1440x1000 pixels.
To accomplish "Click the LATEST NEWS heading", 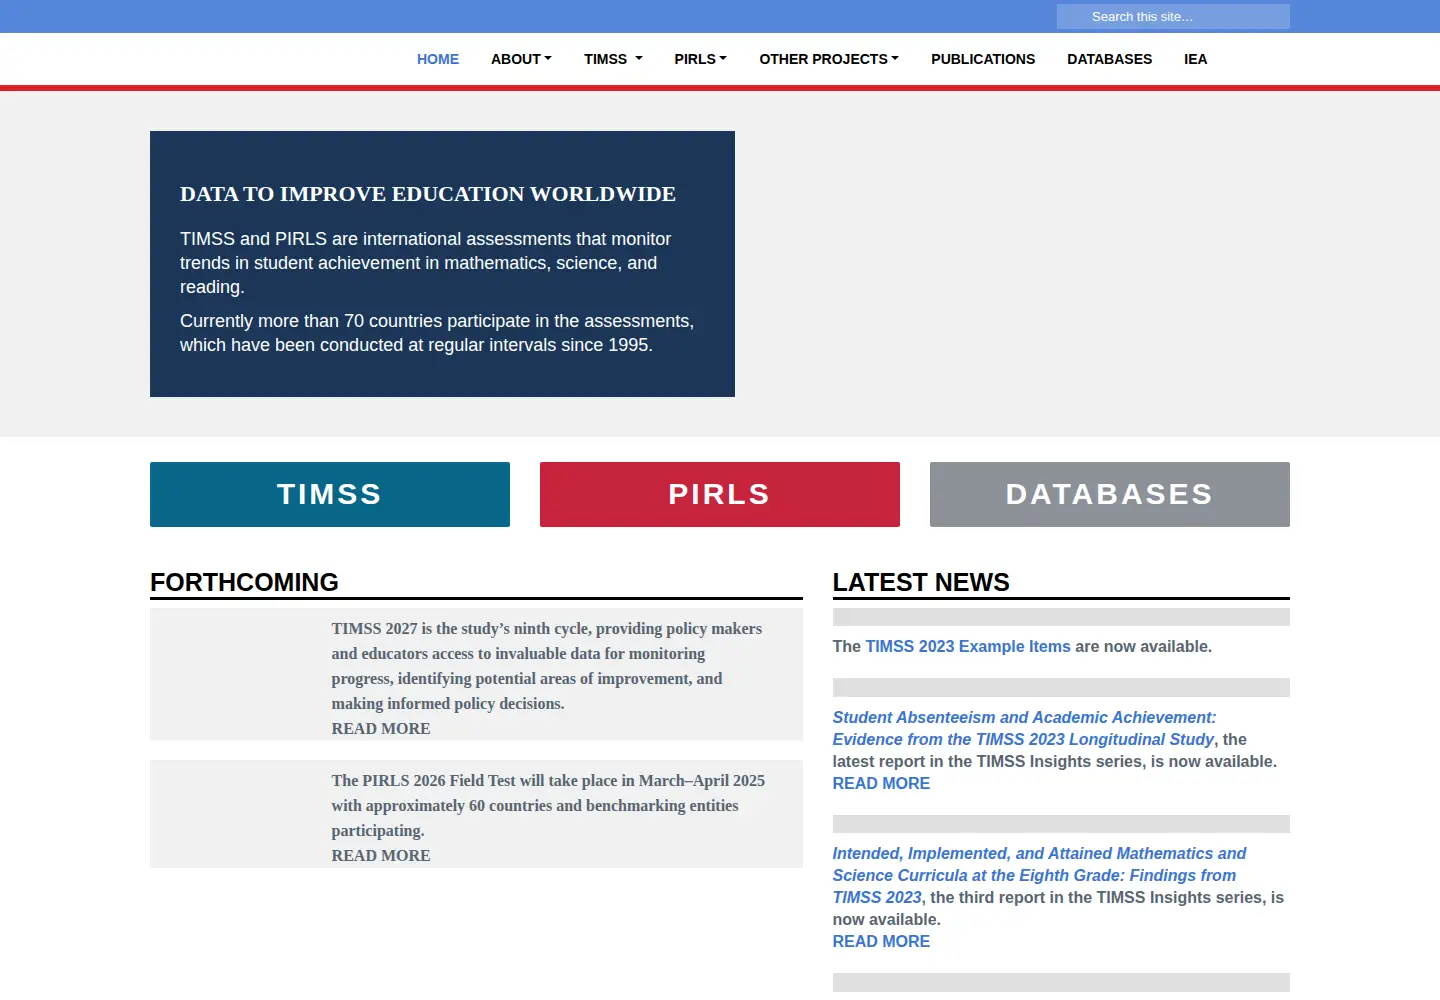I will click(921, 582).
